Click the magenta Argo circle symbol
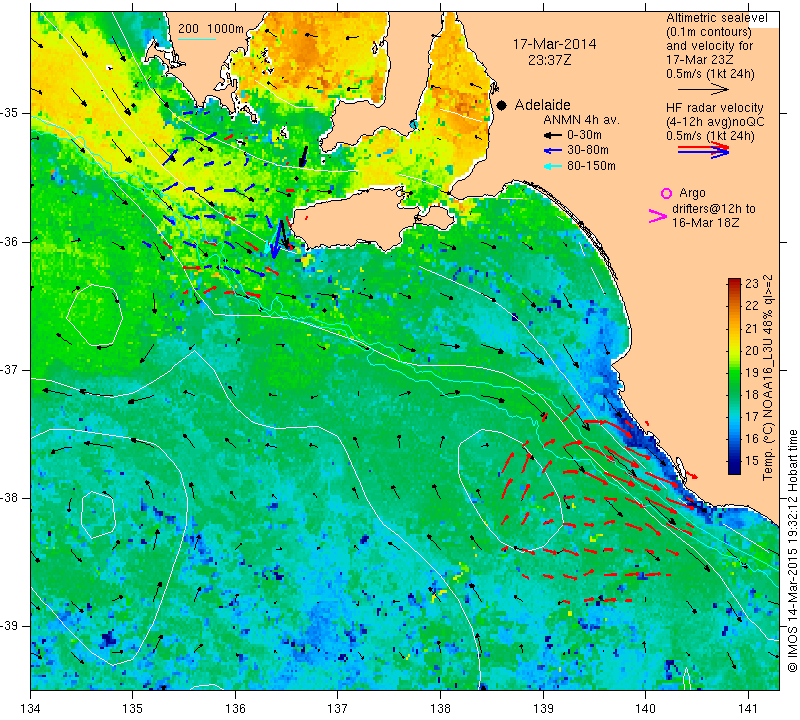The image size is (800, 720). 666,193
